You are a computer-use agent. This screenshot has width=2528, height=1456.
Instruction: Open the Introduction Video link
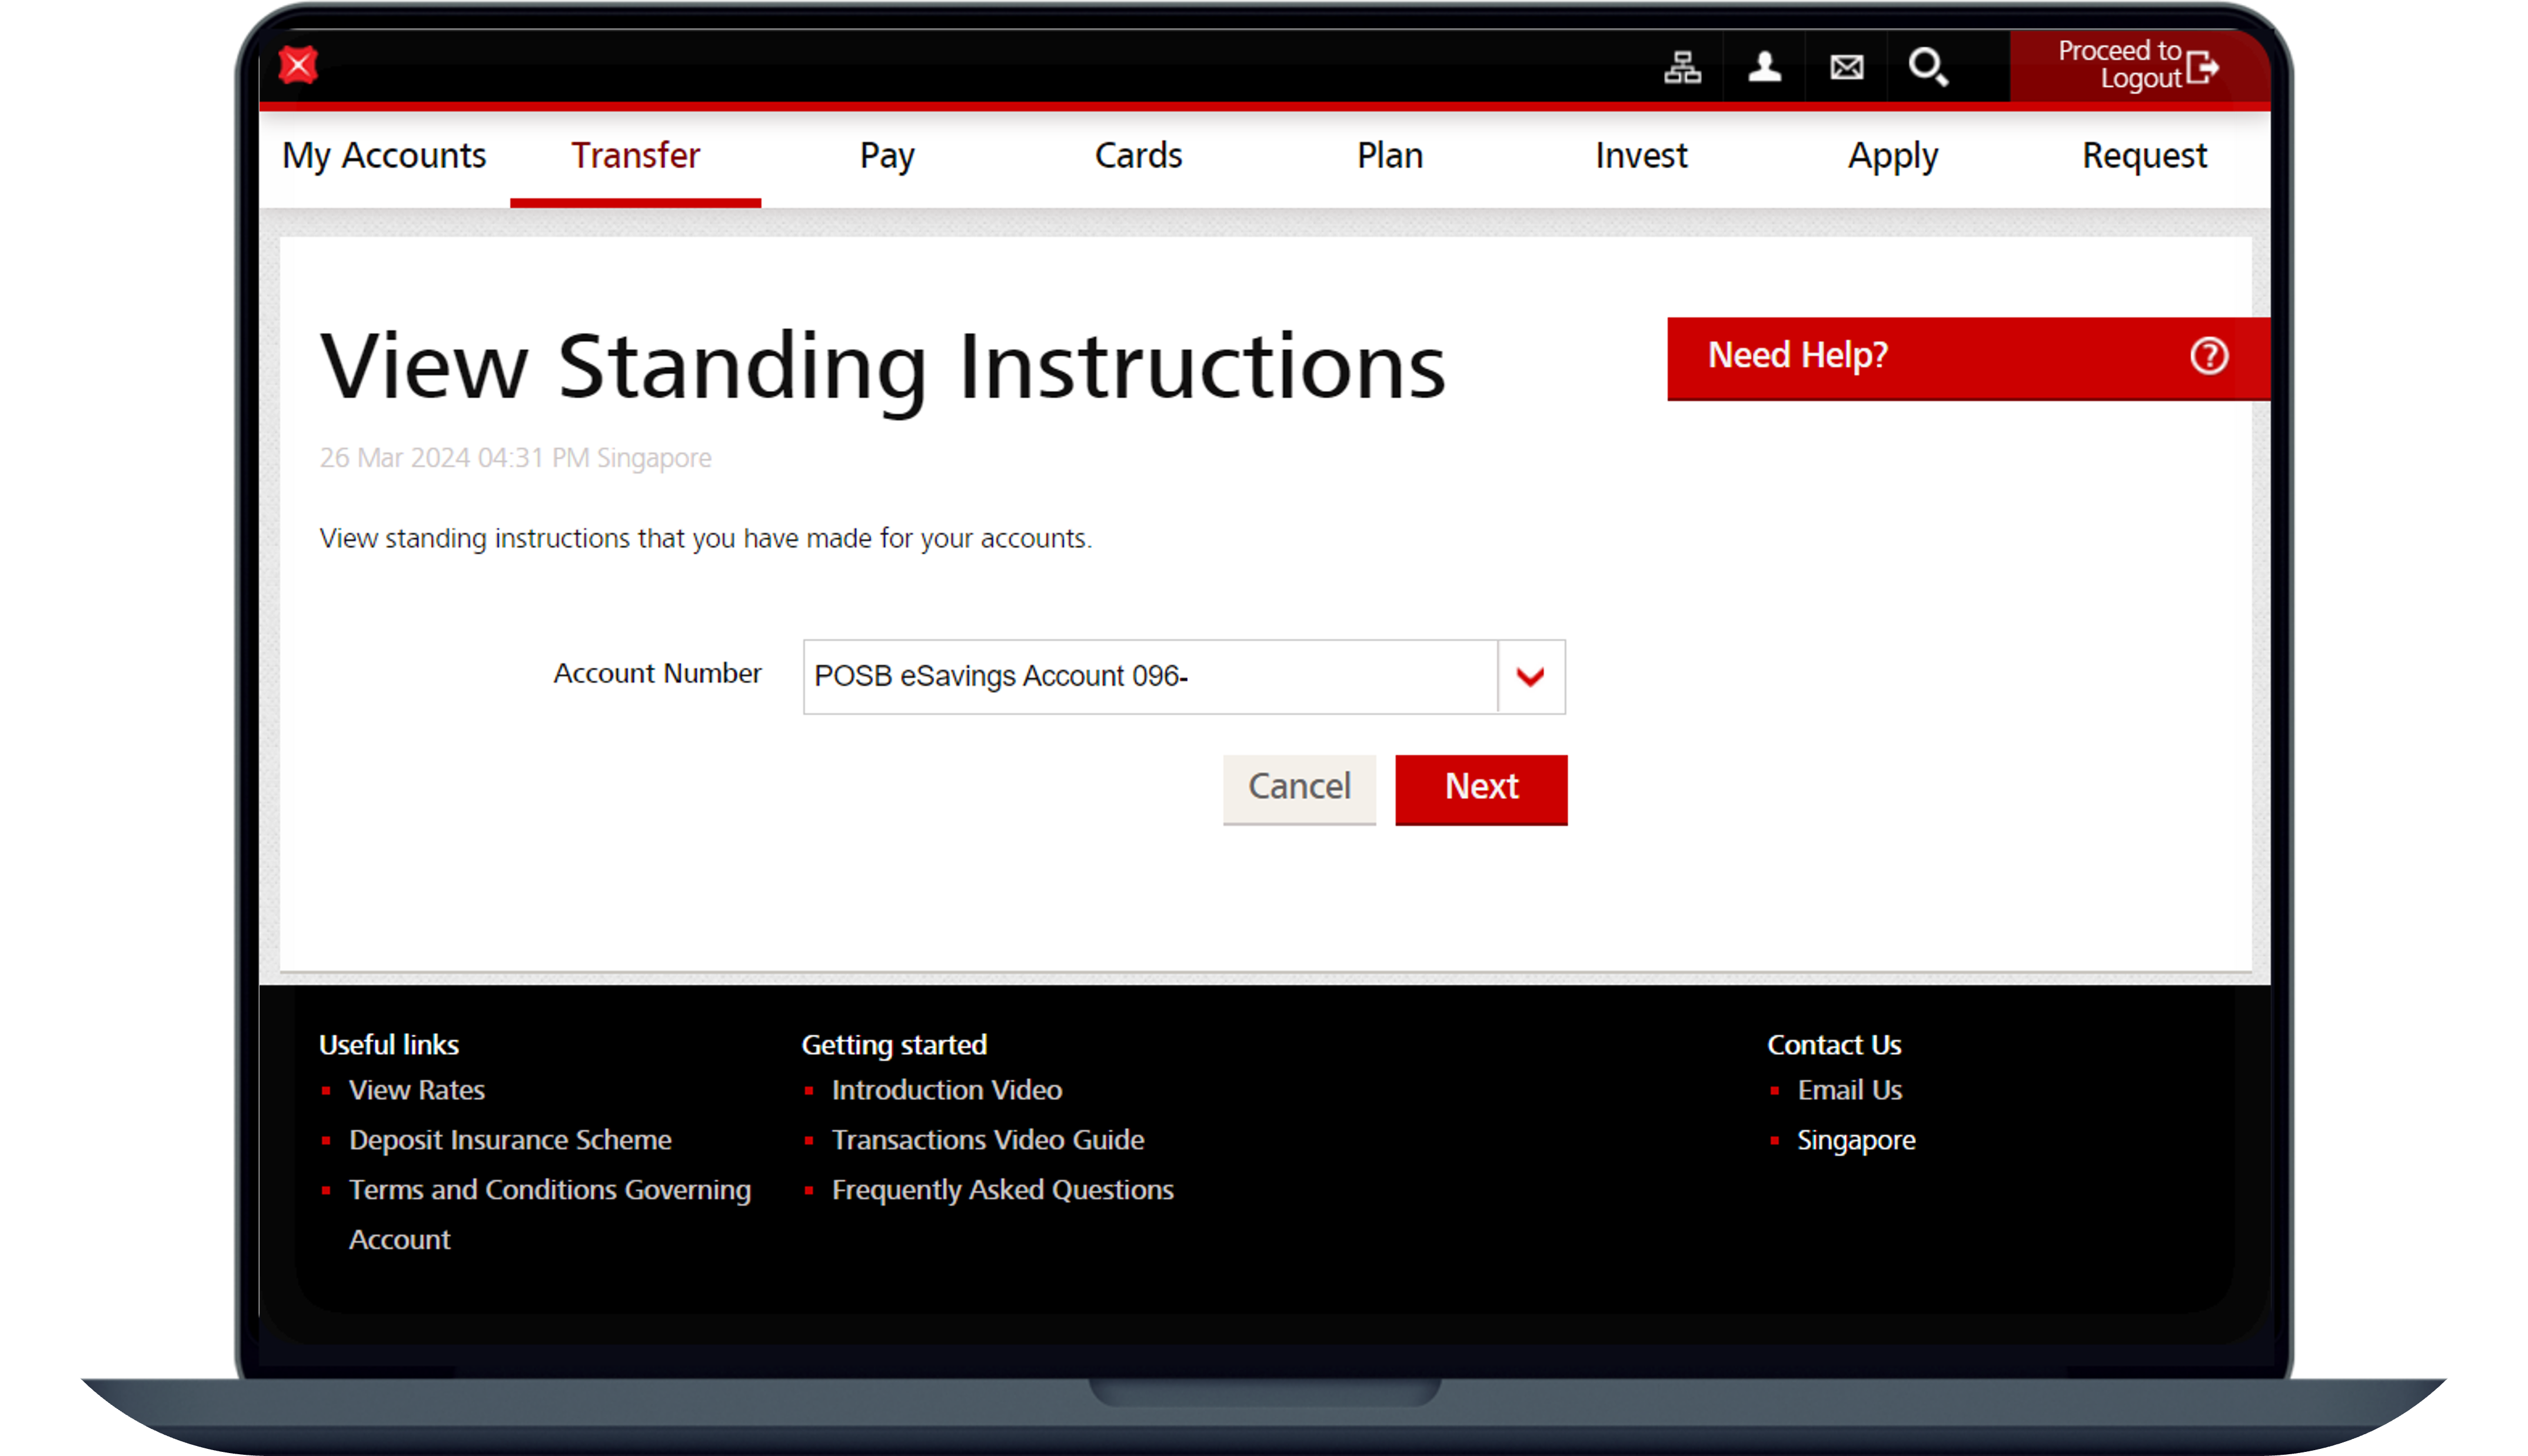(x=946, y=1090)
